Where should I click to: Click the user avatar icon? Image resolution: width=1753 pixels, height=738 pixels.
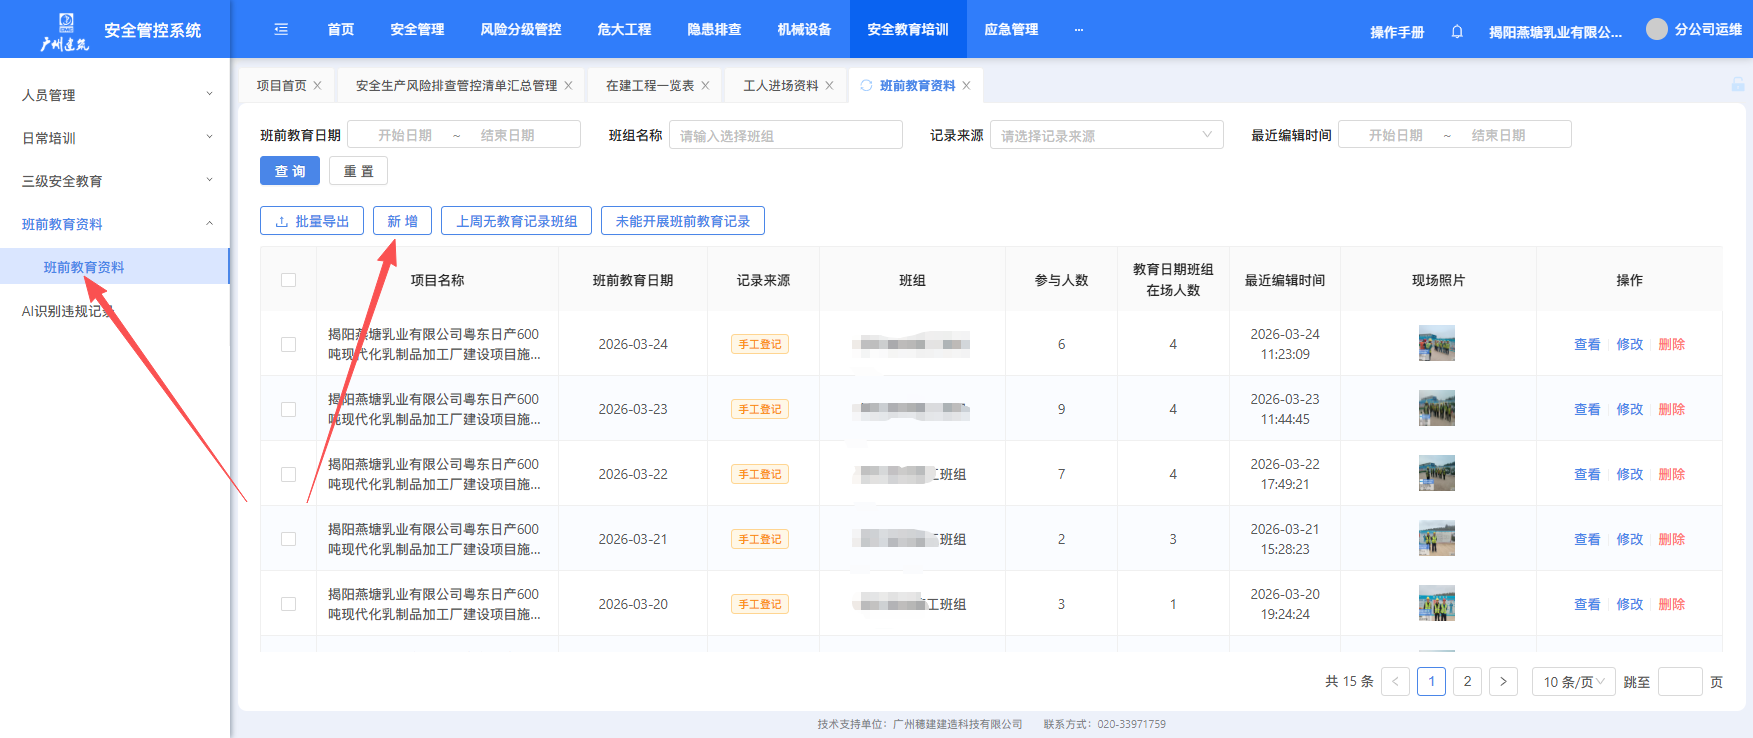tap(1656, 30)
